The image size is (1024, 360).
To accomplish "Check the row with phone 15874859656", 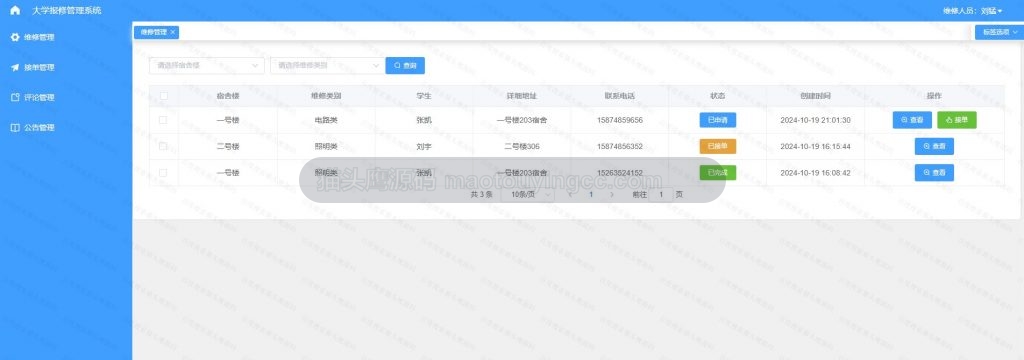I will pyautogui.click(x=163, y=120).
